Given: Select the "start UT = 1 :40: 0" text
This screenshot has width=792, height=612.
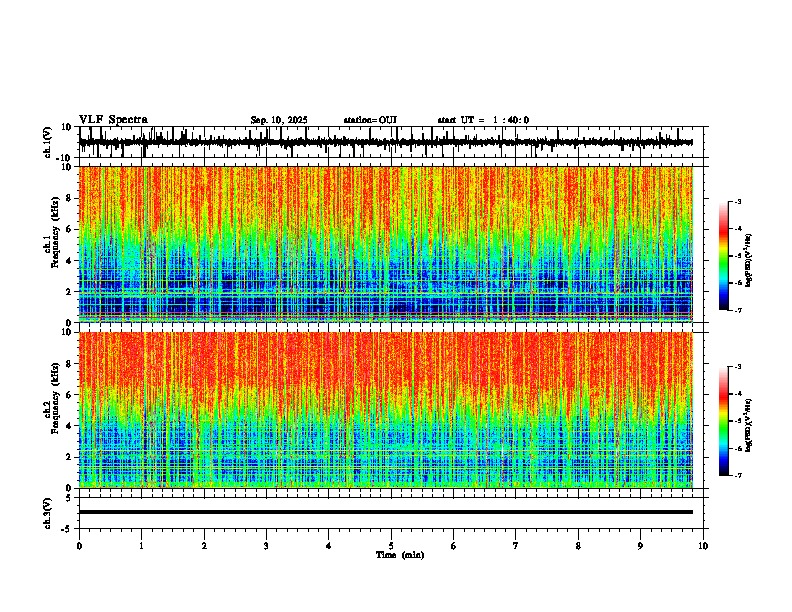Looking at the screenshot, I should (x=483, y=120).
